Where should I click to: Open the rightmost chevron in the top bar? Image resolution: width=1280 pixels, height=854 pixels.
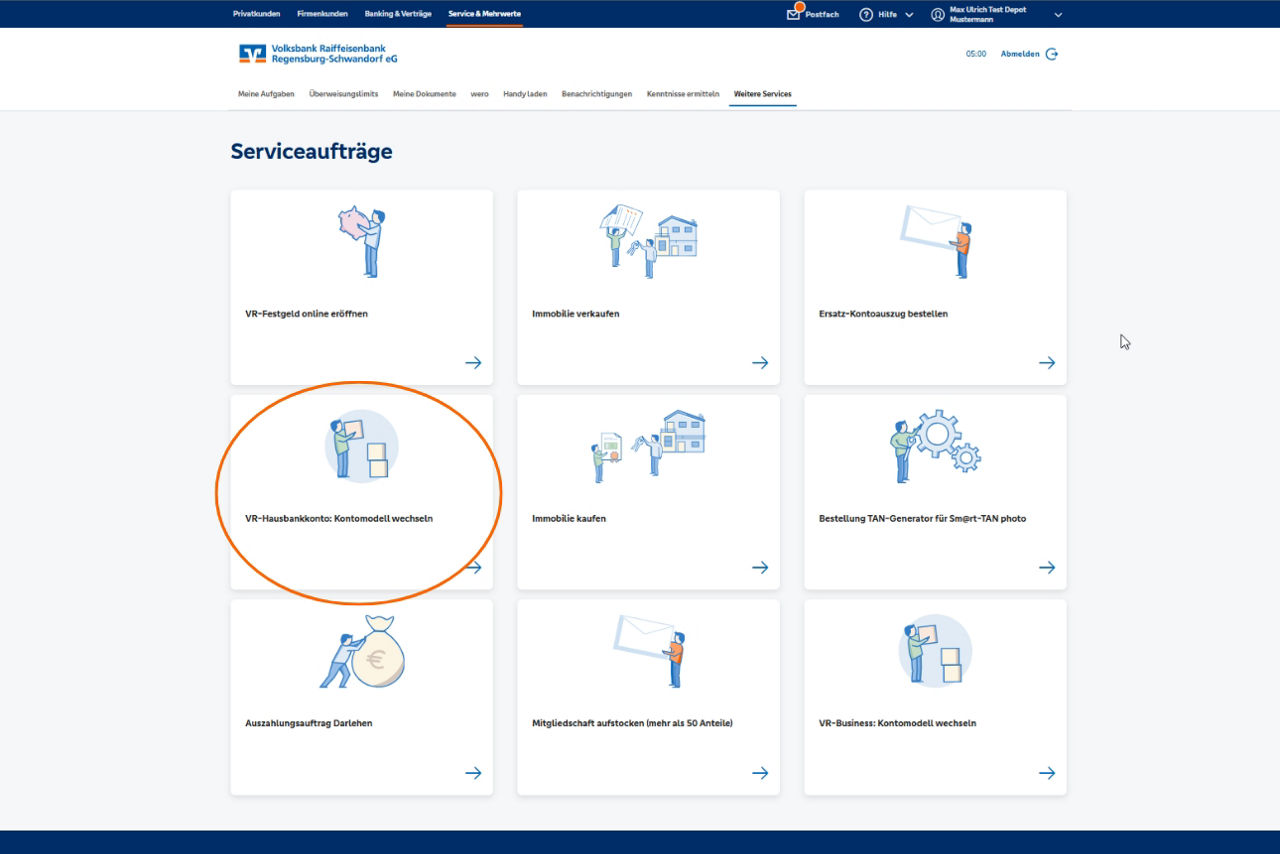point(1057,14)
